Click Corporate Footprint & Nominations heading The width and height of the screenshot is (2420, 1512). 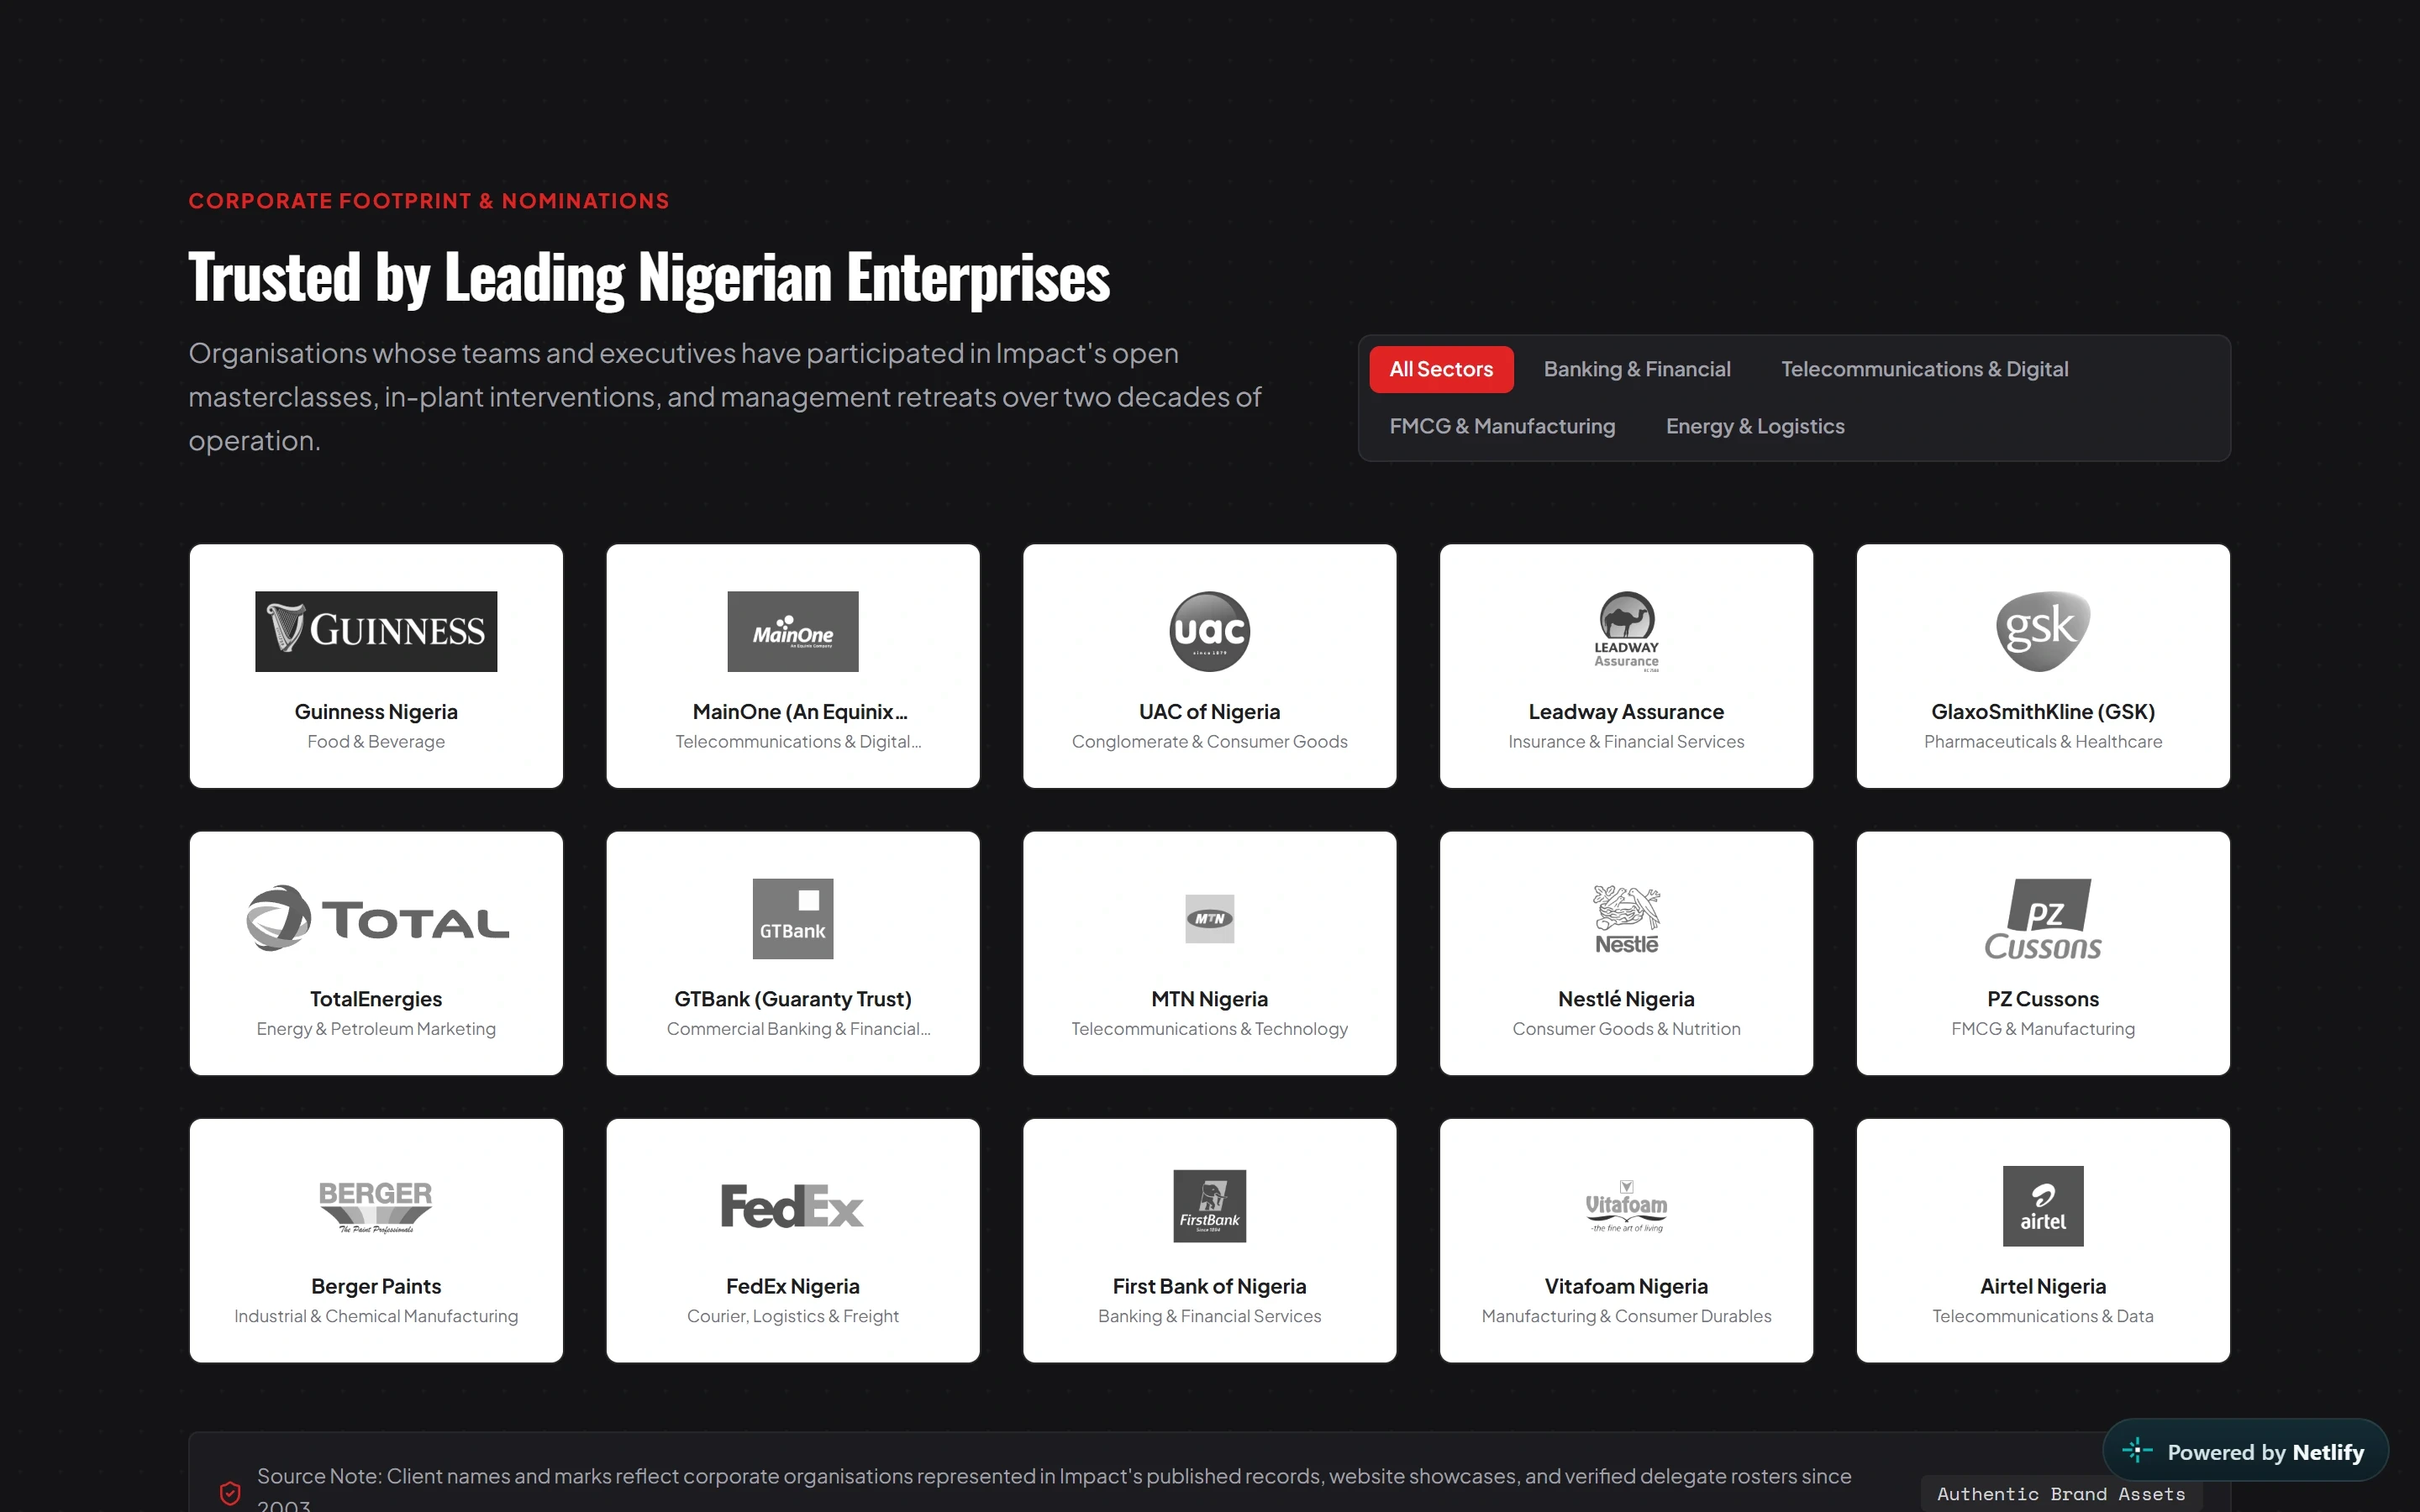(x=429, y=201)
